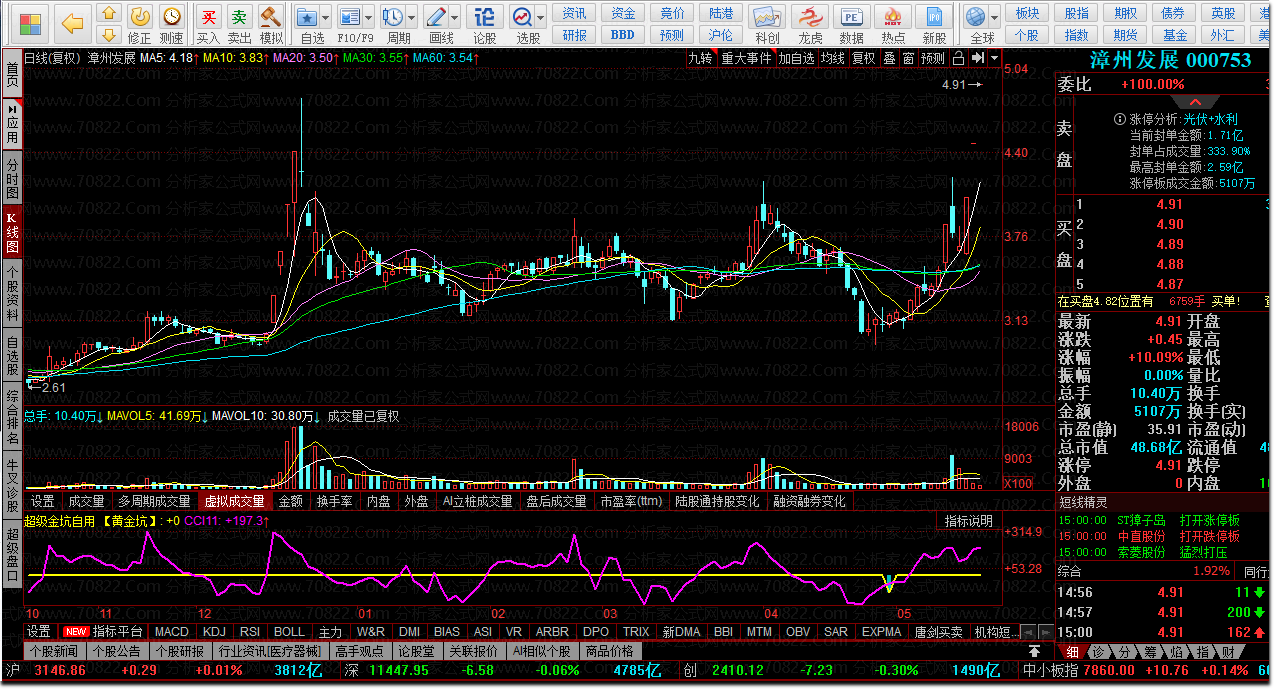Viewport: 1275px width, 689px height.
Task: Open the 选股 stock screener icon
Action: click(523, 24)
